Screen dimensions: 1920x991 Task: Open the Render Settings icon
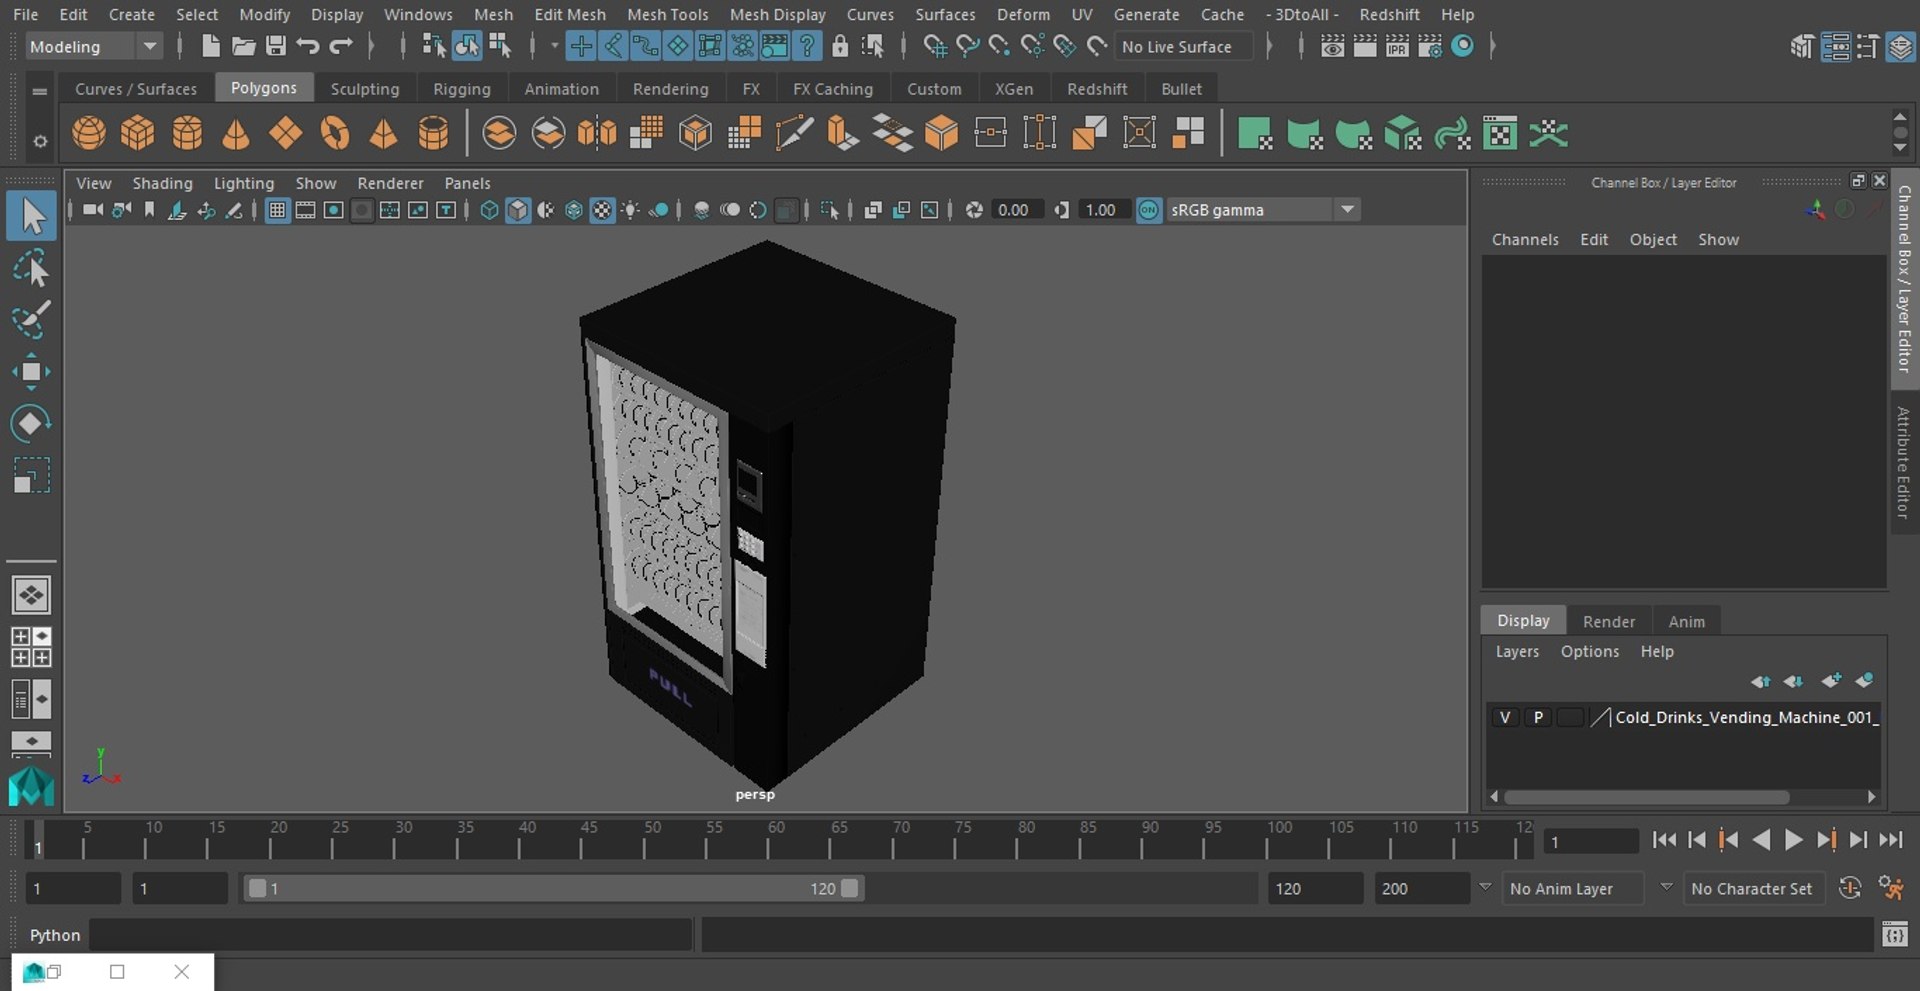[x=1430, y=46]
